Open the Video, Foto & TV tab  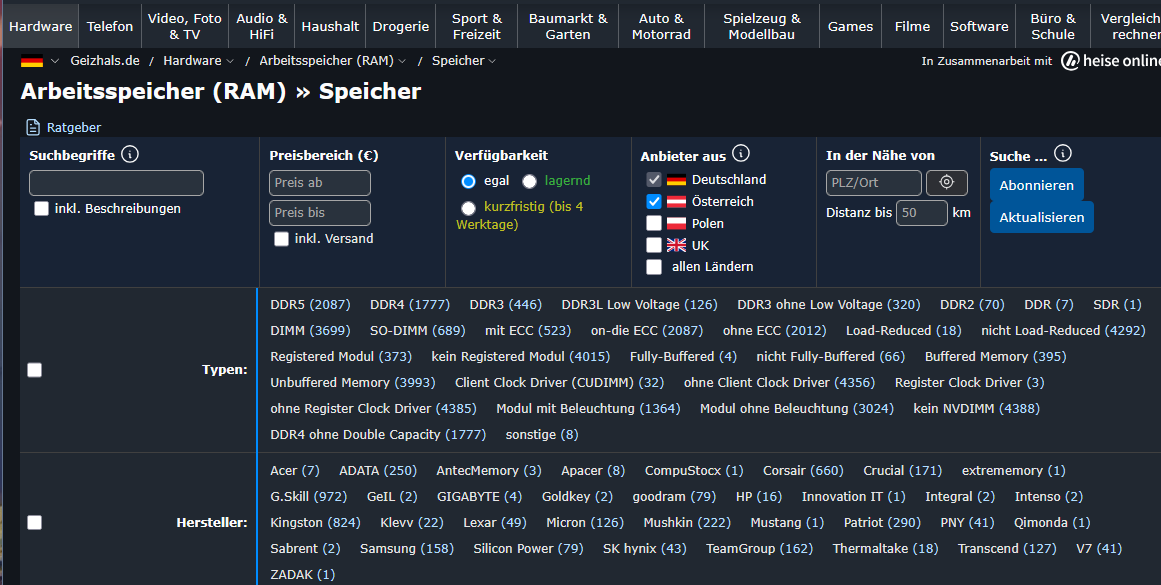tap(184, 26)
